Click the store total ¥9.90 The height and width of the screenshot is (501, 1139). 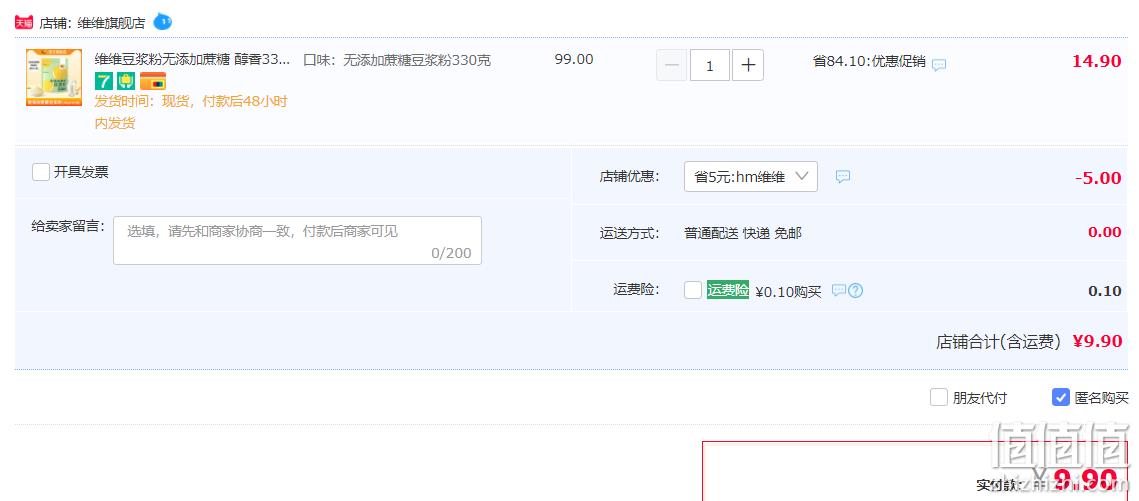(x=1098, y=341)
